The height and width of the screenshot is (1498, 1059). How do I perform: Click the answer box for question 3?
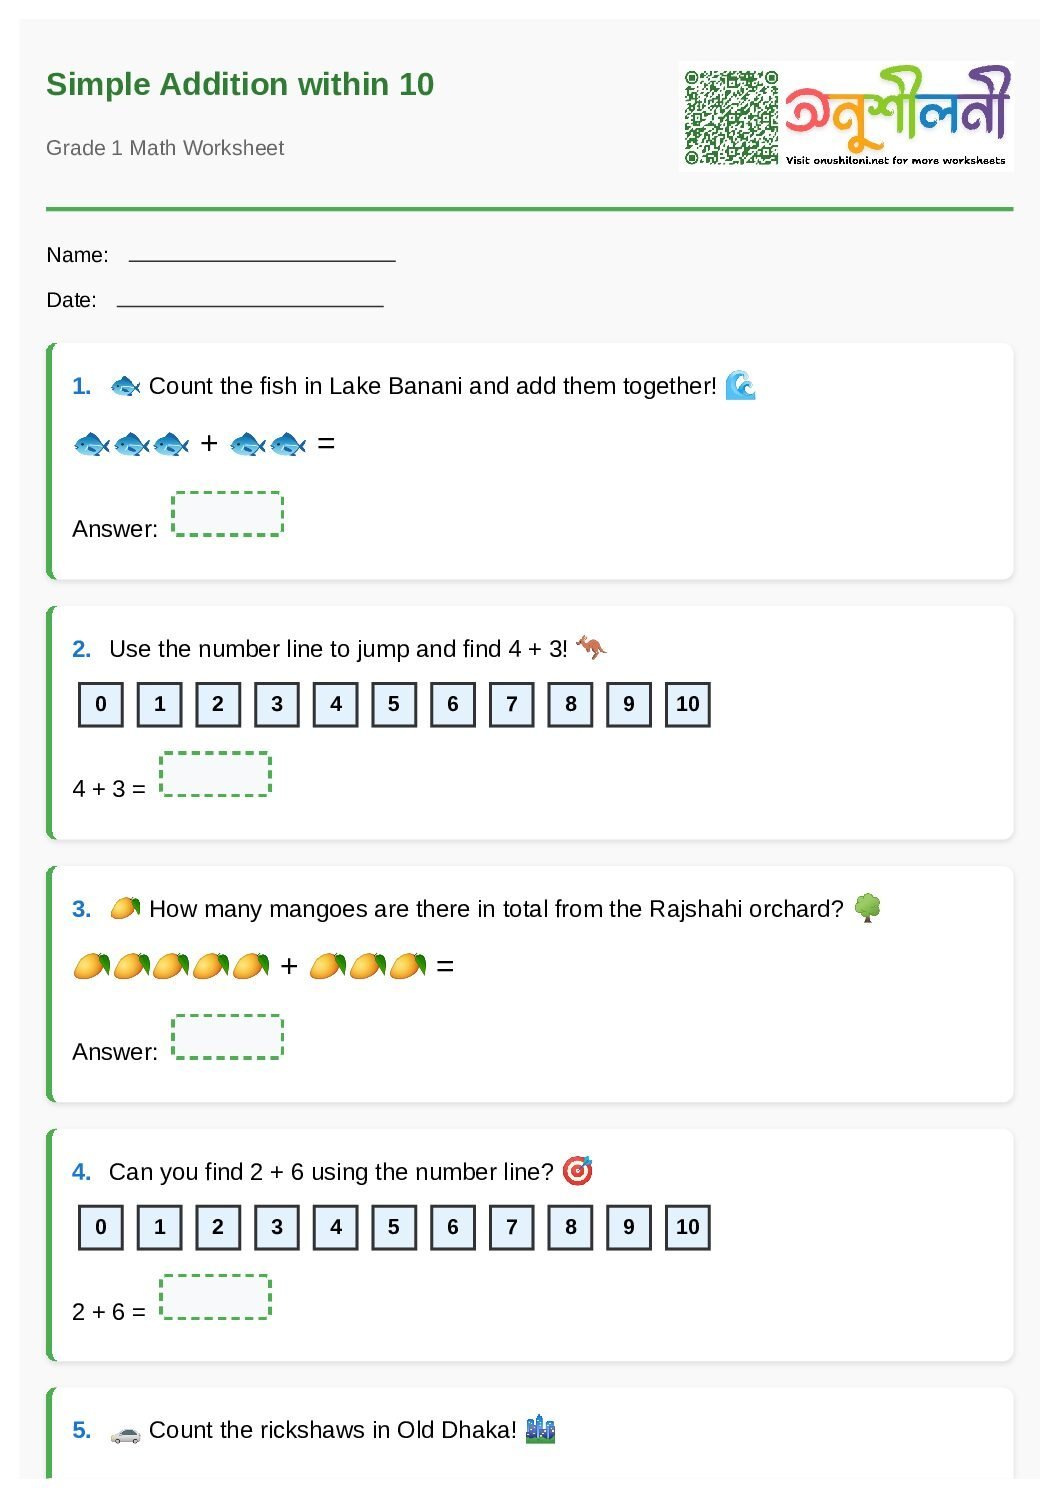point(228,1037)
